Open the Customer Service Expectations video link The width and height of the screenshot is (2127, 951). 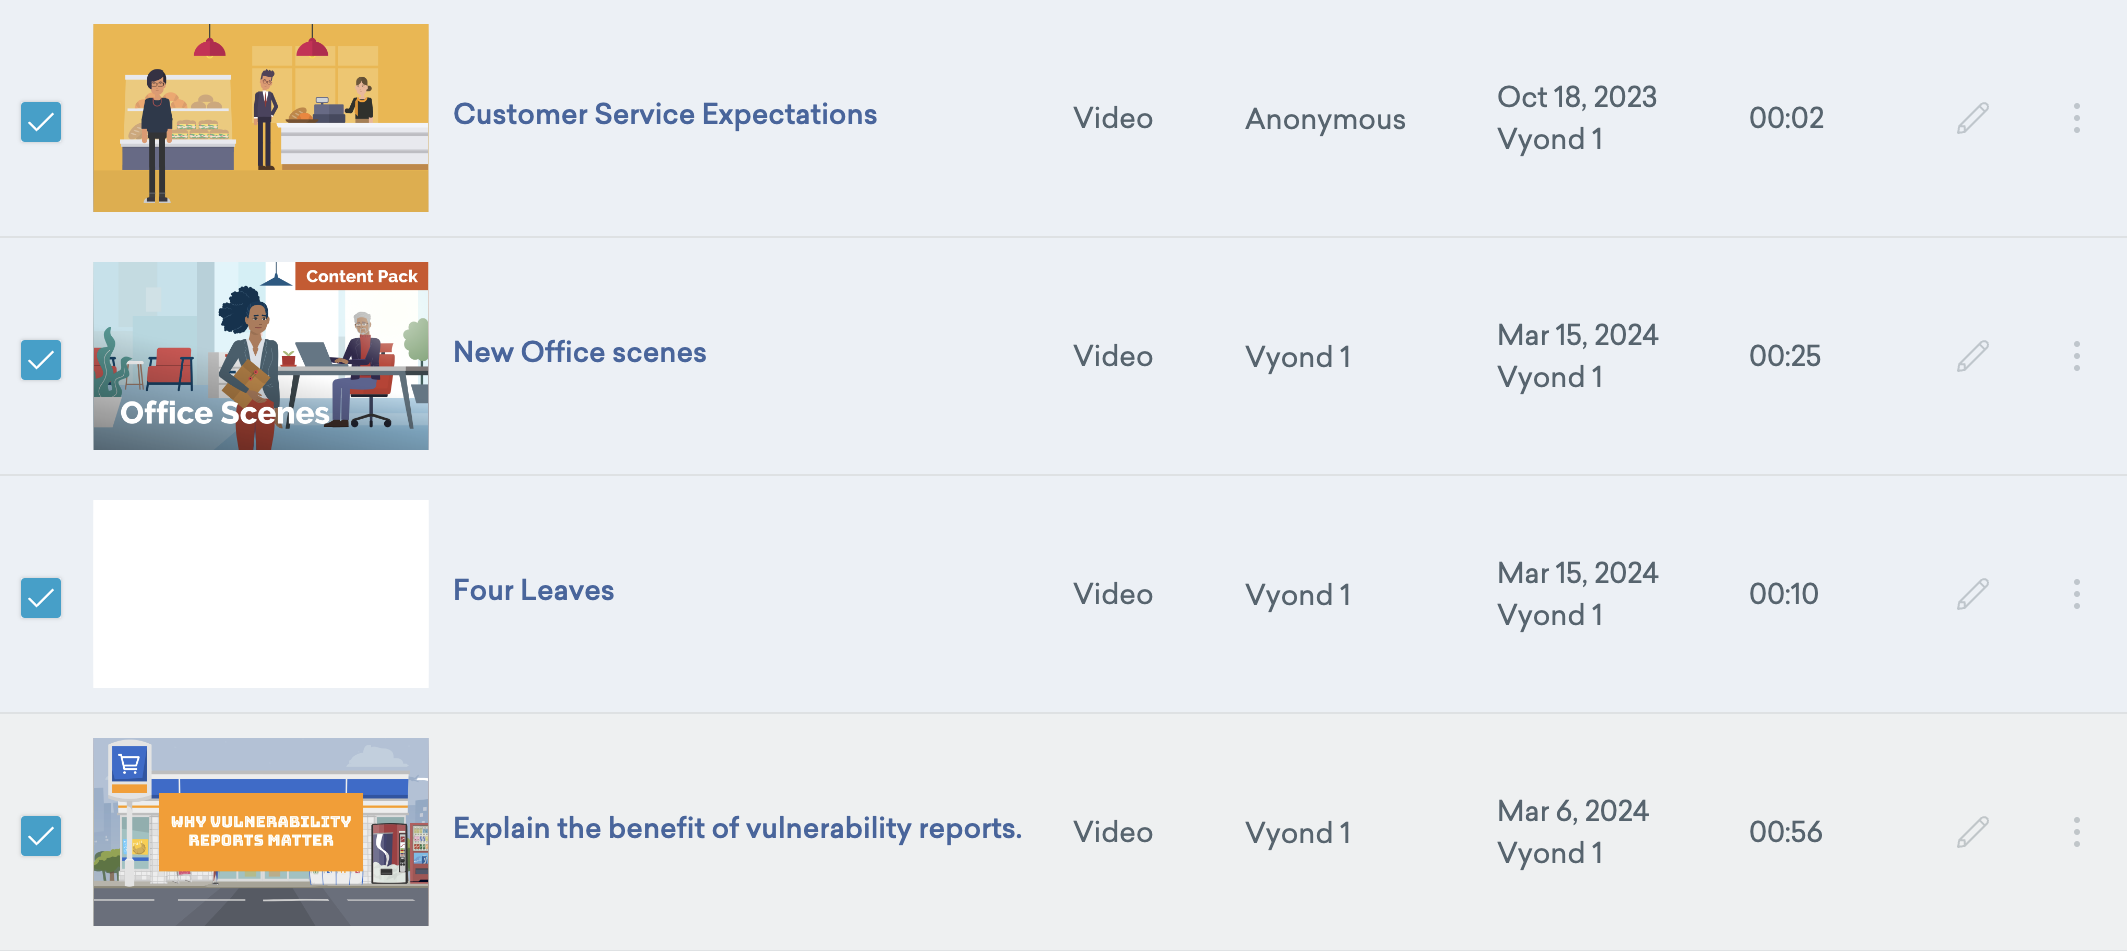point(665,114)
